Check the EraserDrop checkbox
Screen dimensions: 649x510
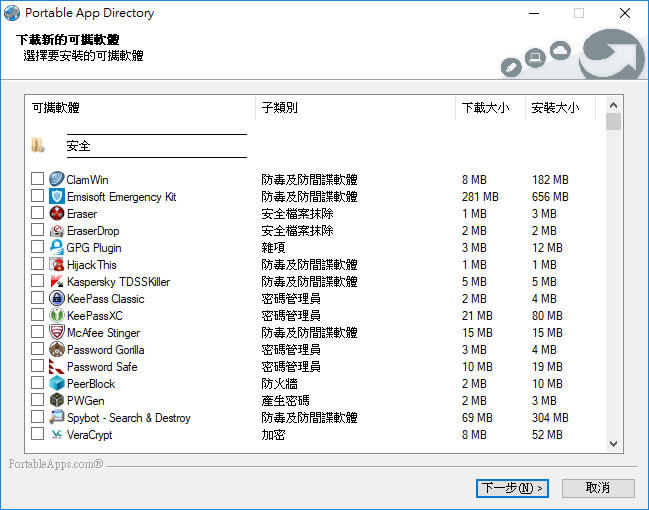[x=37, y=229]
